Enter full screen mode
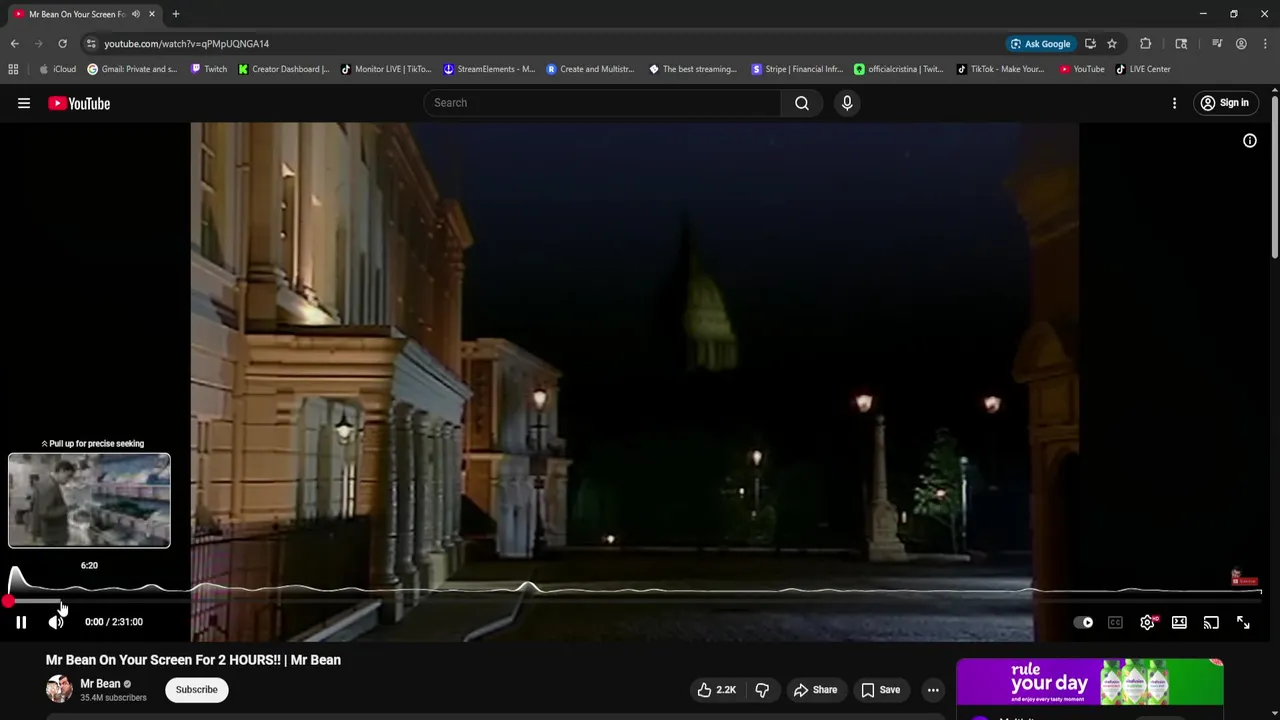Image resolution: width=1280 pixels, height=720 pixels. [1243, 622]
